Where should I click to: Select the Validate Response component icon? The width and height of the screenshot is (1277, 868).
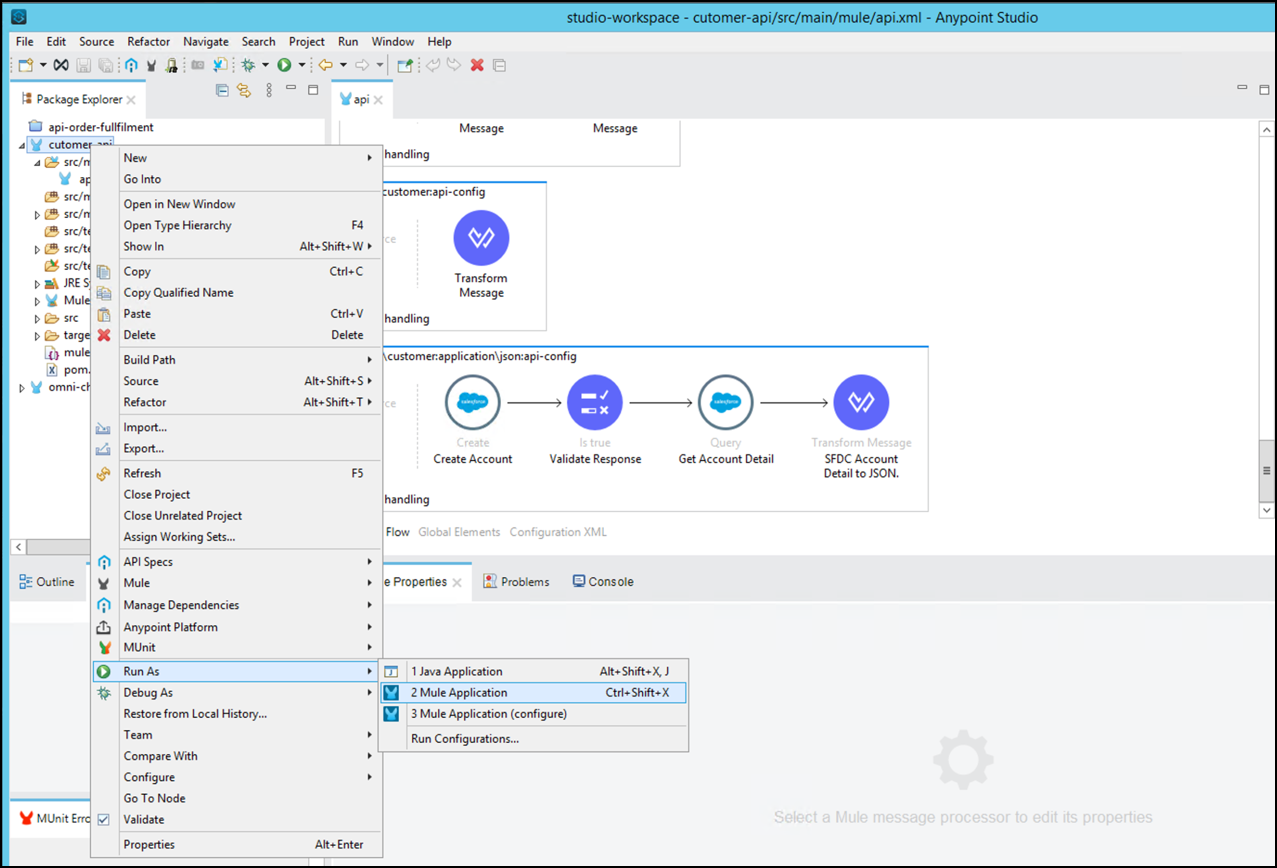pos(595,402)
